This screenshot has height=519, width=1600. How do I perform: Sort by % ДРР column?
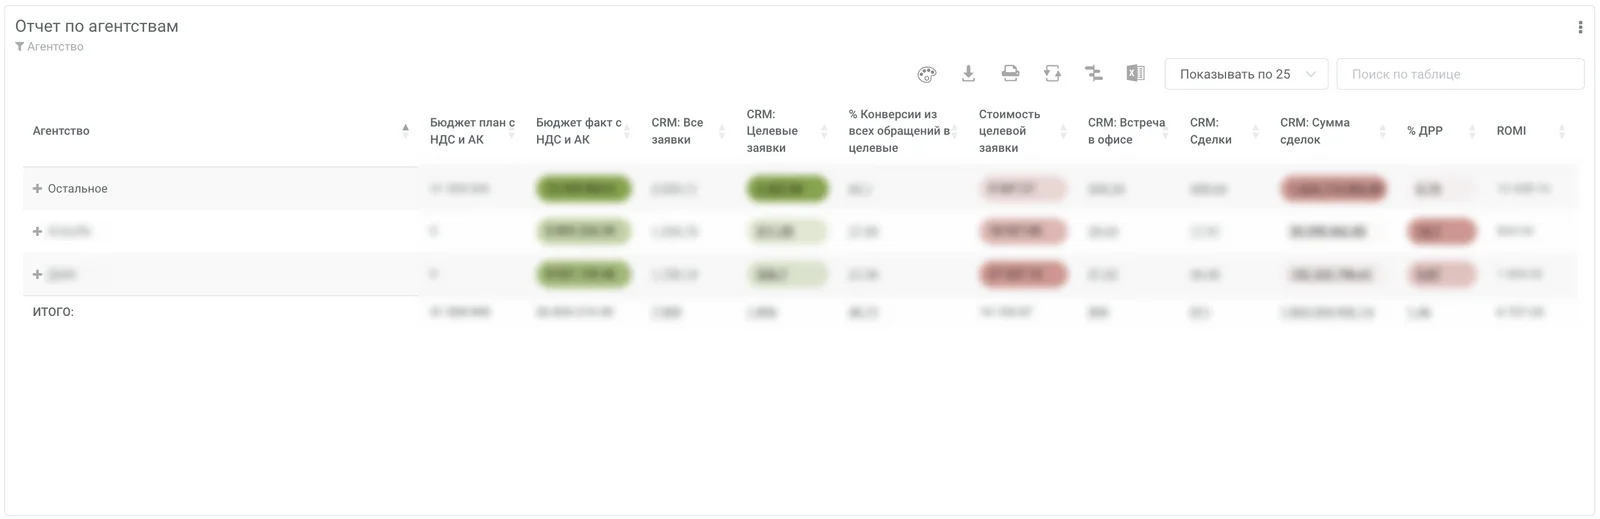tap(1425, 131)
